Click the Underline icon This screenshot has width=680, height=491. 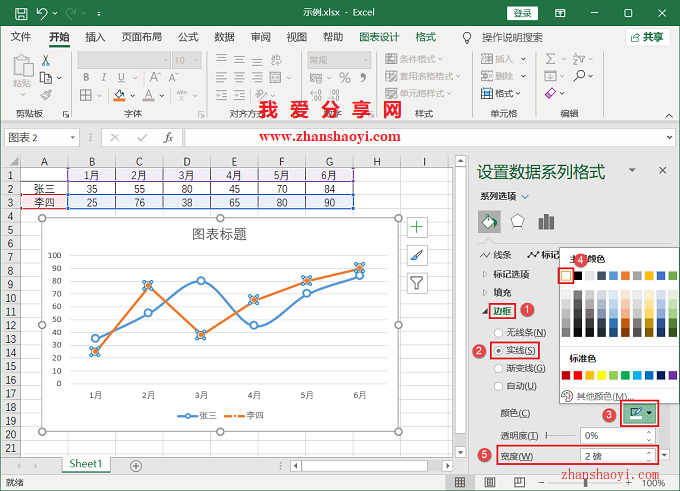coord(121,77)
